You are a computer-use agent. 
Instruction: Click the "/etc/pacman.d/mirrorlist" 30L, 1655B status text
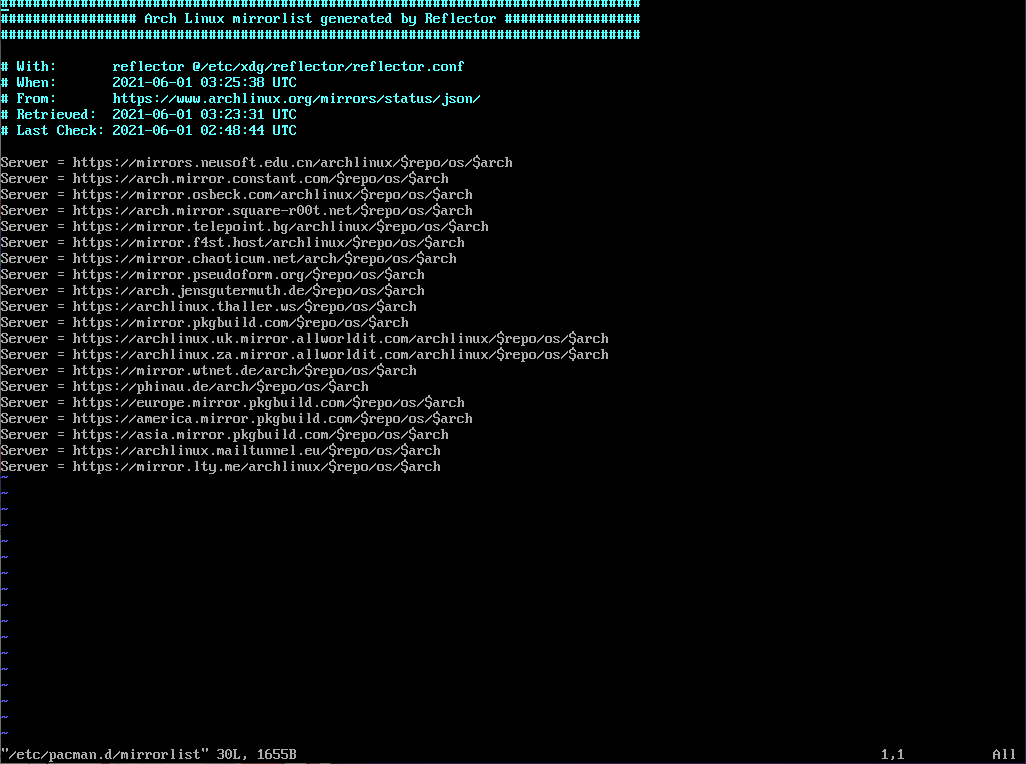(149, 754)
